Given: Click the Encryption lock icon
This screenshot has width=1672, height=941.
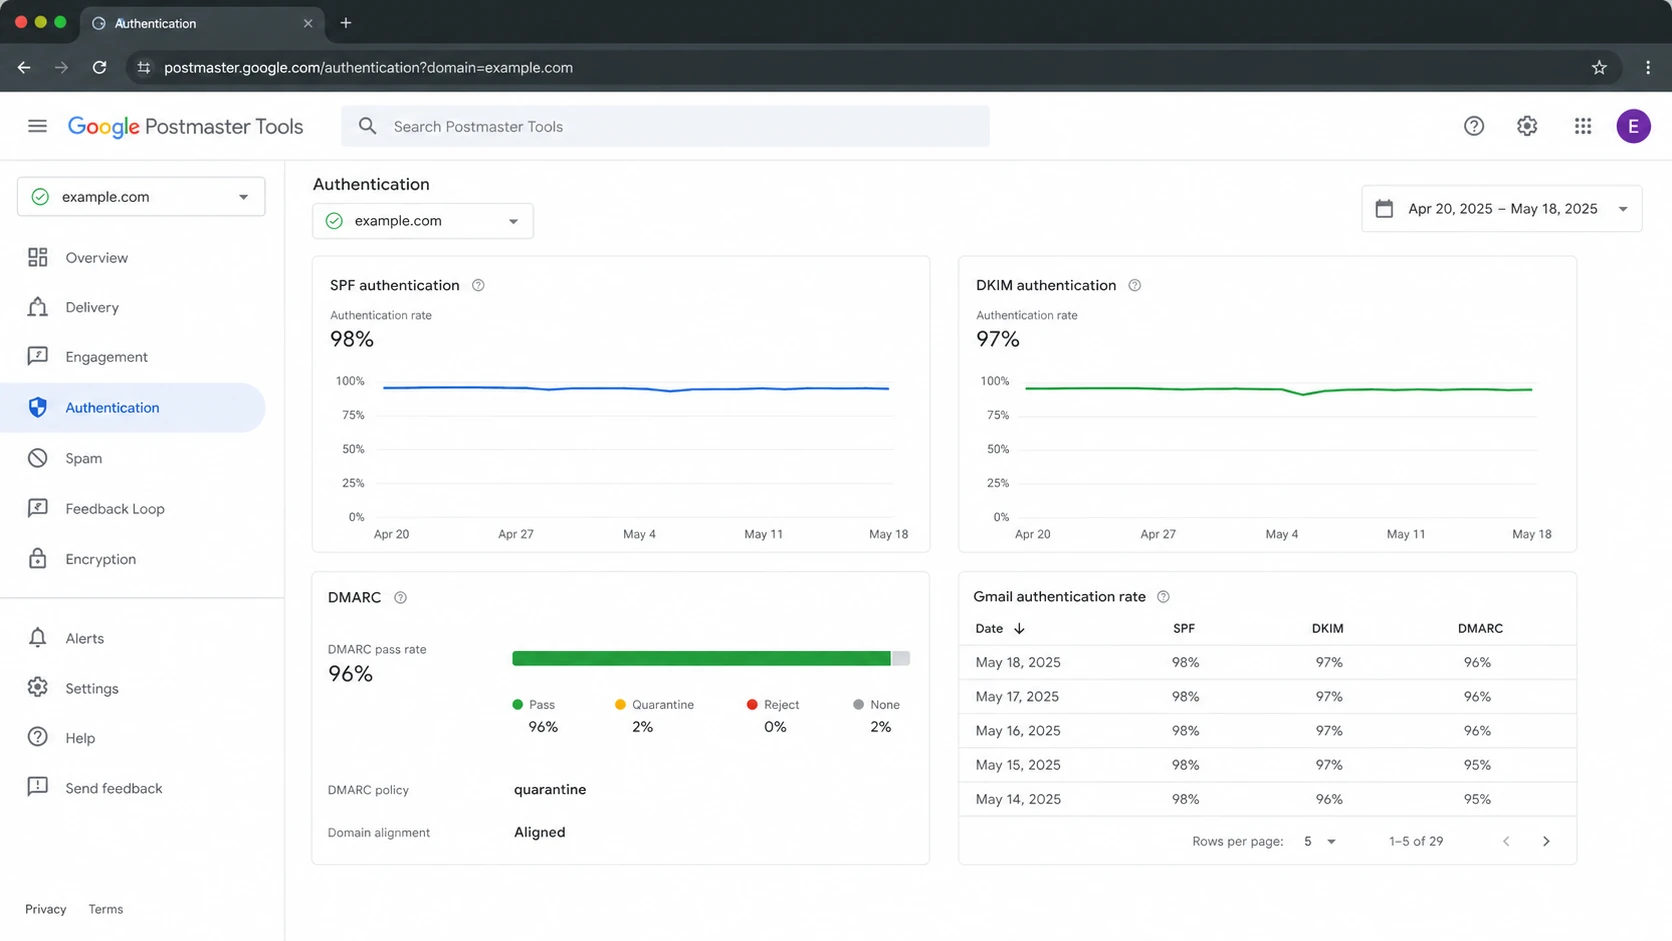Looking at the screenshot, I should coord(38,558).
